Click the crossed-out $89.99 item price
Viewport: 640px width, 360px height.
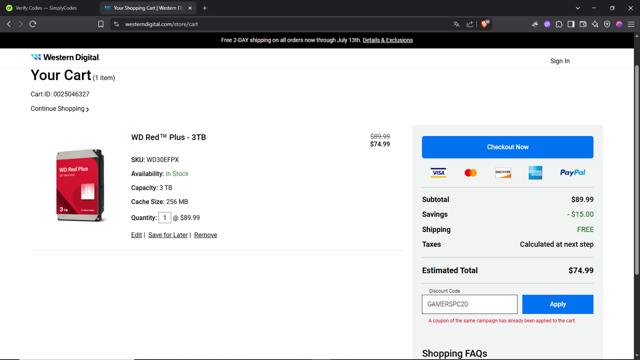380,136
